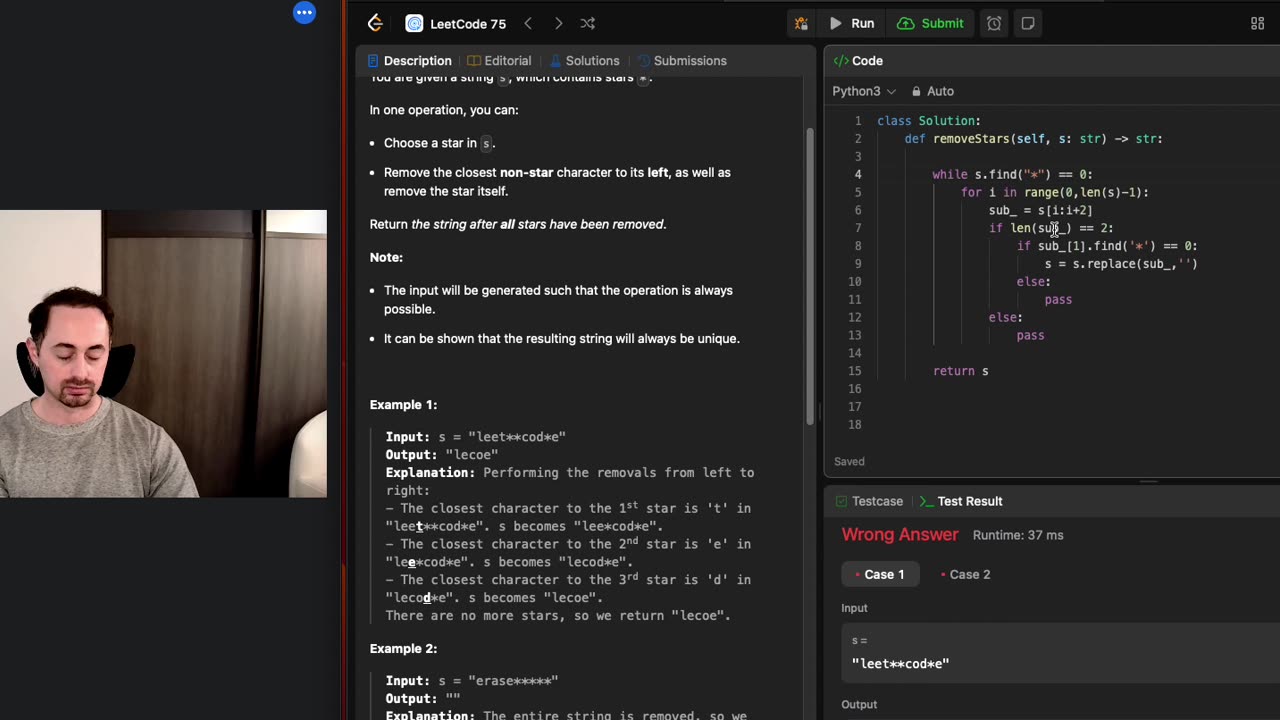
Task: Click the description panel scrollbar
Action: [x=809, y=276]
